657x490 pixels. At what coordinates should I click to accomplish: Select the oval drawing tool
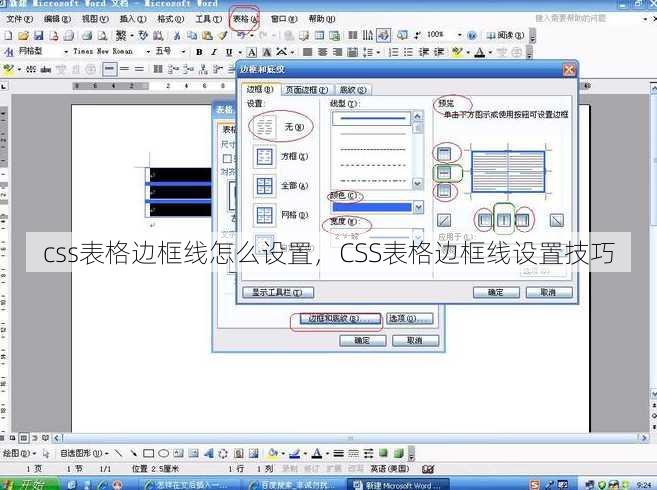click(163, 453)
